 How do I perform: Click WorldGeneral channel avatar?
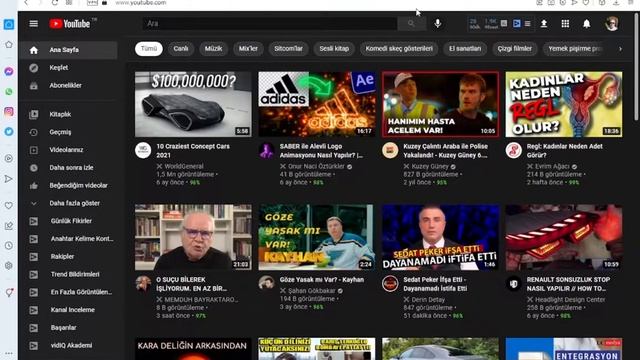(143, 150)
